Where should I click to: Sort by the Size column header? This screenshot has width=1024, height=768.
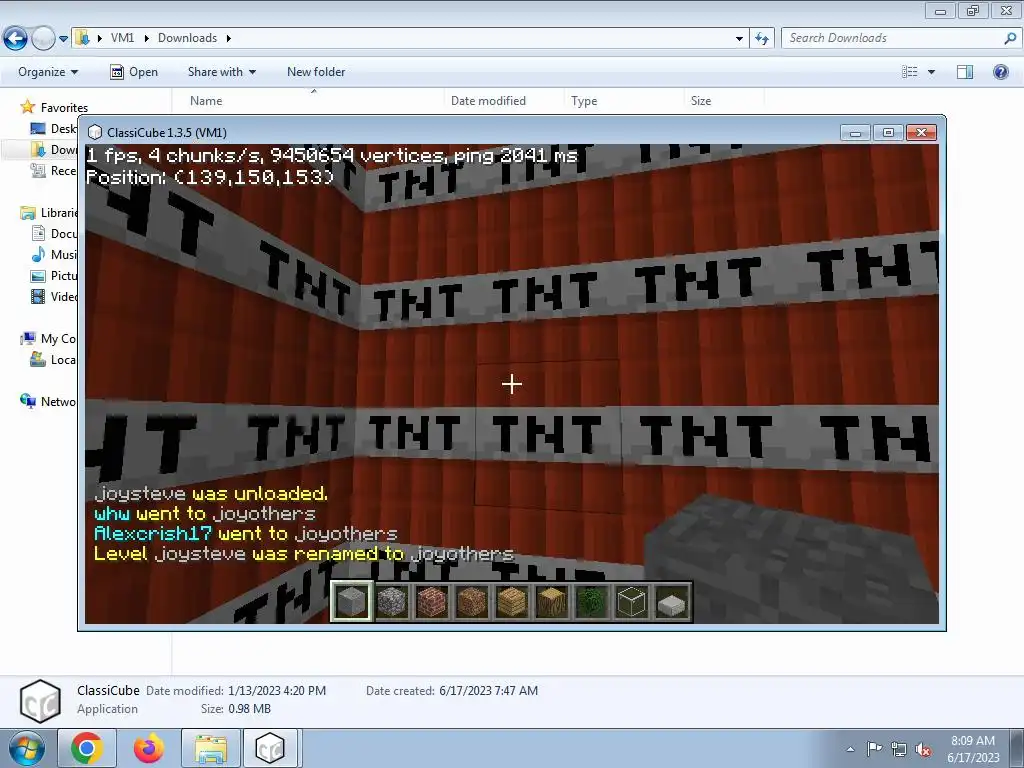[x=724, y=101]
